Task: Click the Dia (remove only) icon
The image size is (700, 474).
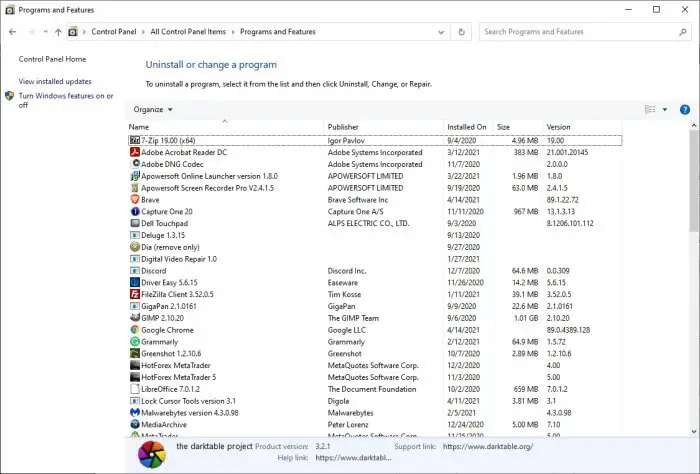Action: click(x=135, y=247)
